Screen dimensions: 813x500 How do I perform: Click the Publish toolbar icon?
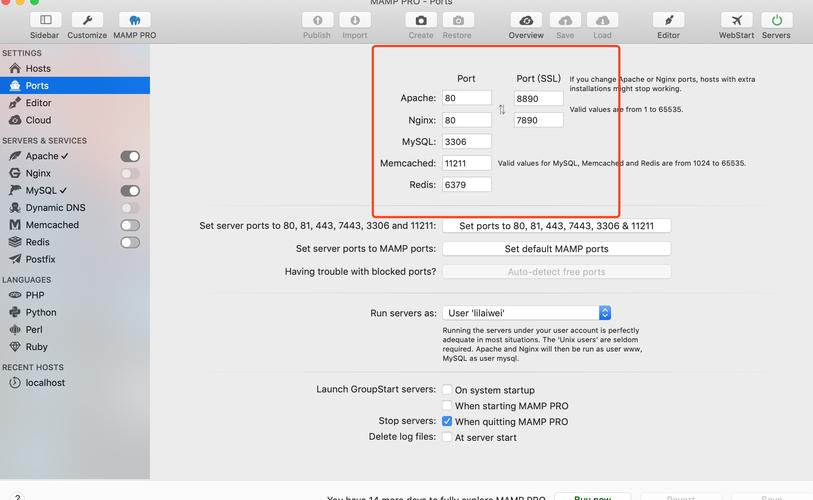click(317, 20)
